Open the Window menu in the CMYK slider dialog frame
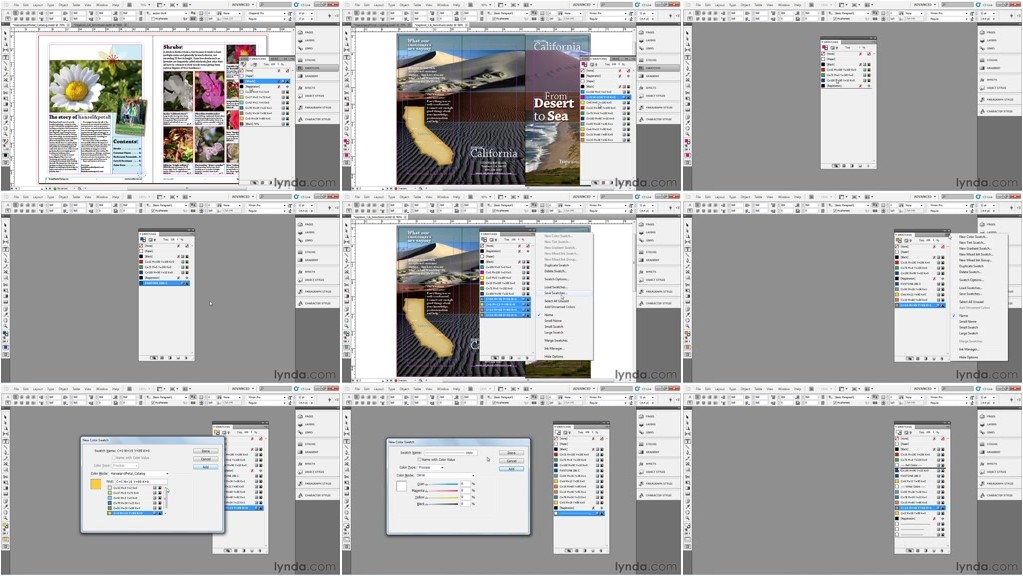This screenshot has width=1023, height=576. (x=443, y=389)
